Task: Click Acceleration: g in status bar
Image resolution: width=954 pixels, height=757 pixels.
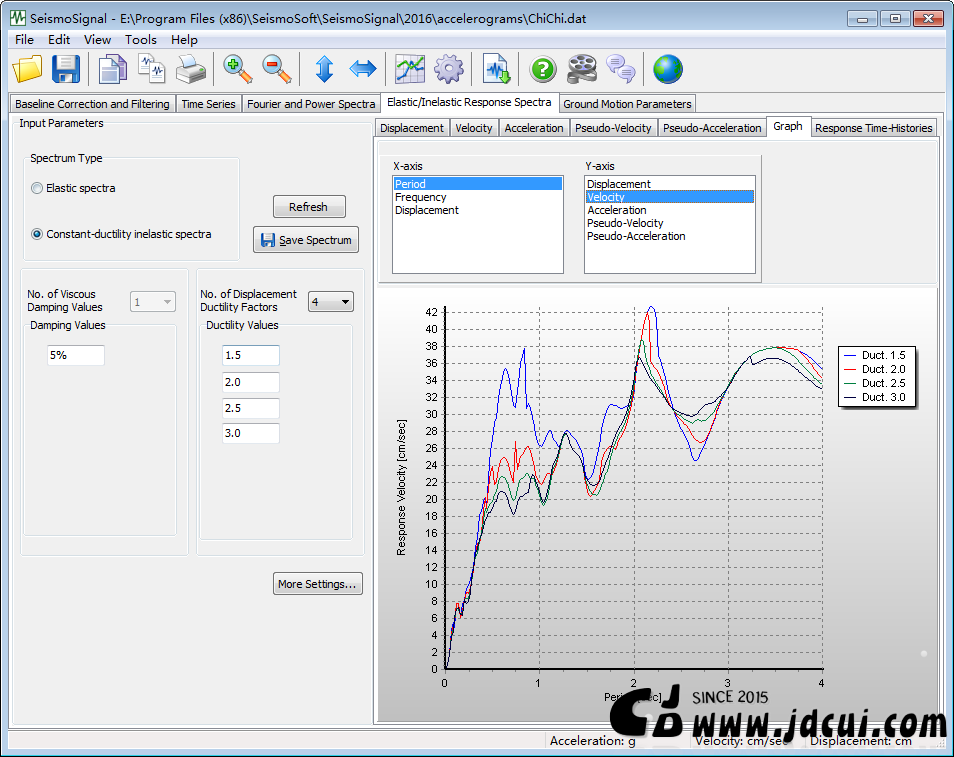Action: [x=593, y=741]
